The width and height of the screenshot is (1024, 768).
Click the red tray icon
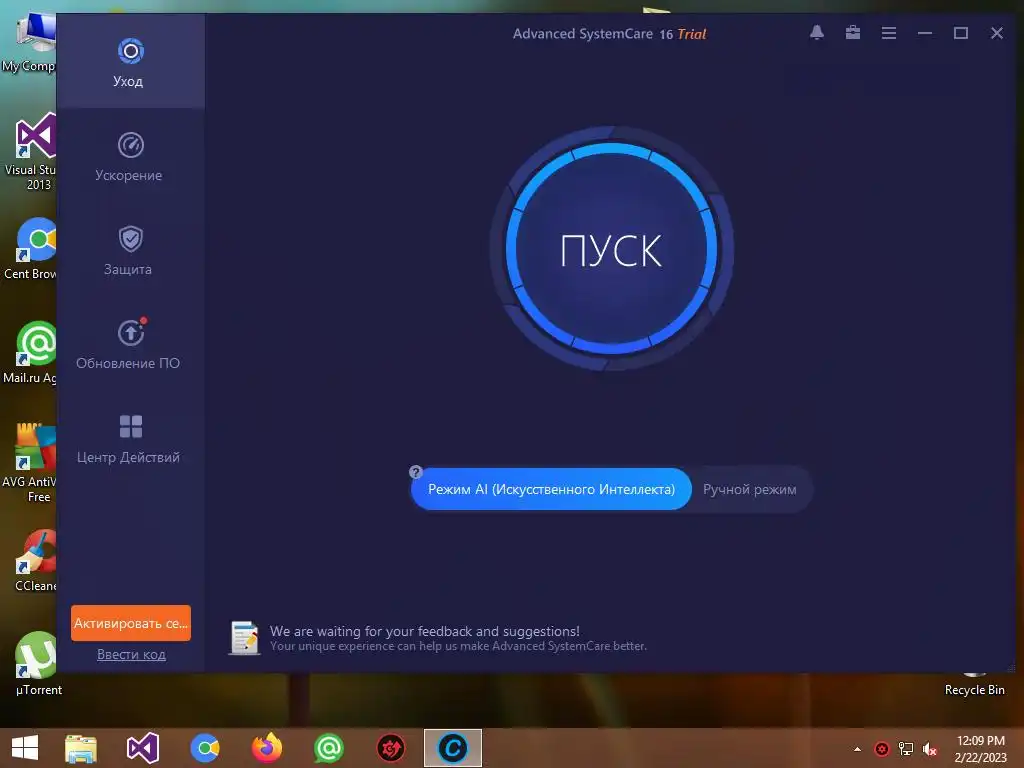point(882,749)
